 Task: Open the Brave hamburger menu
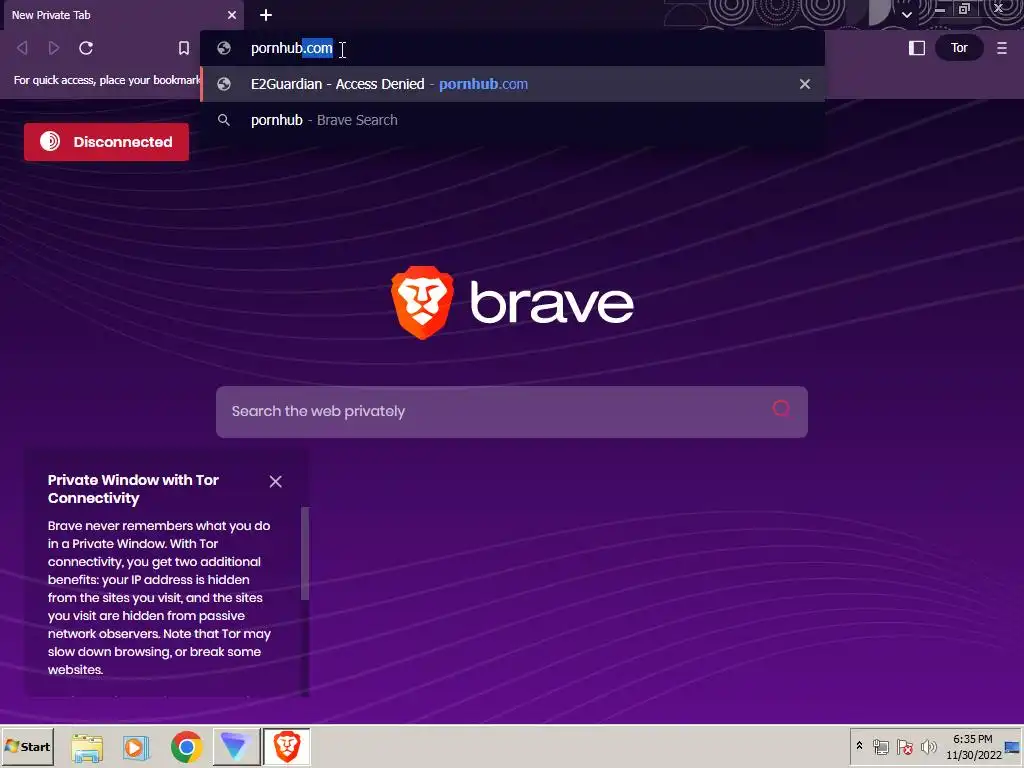tap(1002, 48)
